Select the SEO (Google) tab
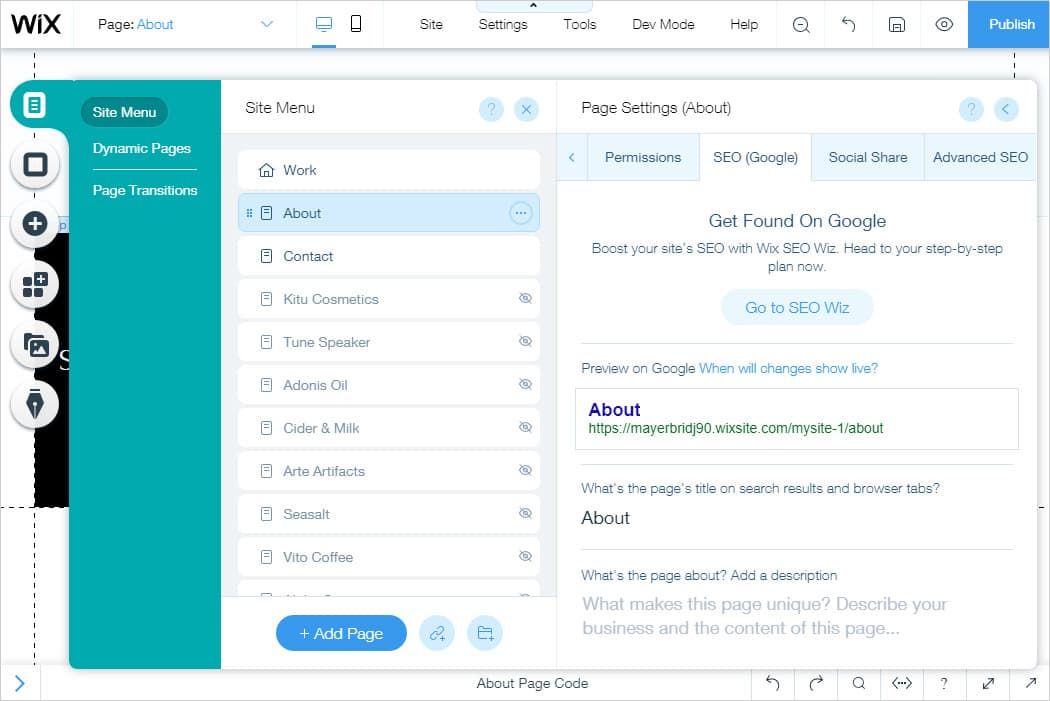 click(x=755, y=157)
